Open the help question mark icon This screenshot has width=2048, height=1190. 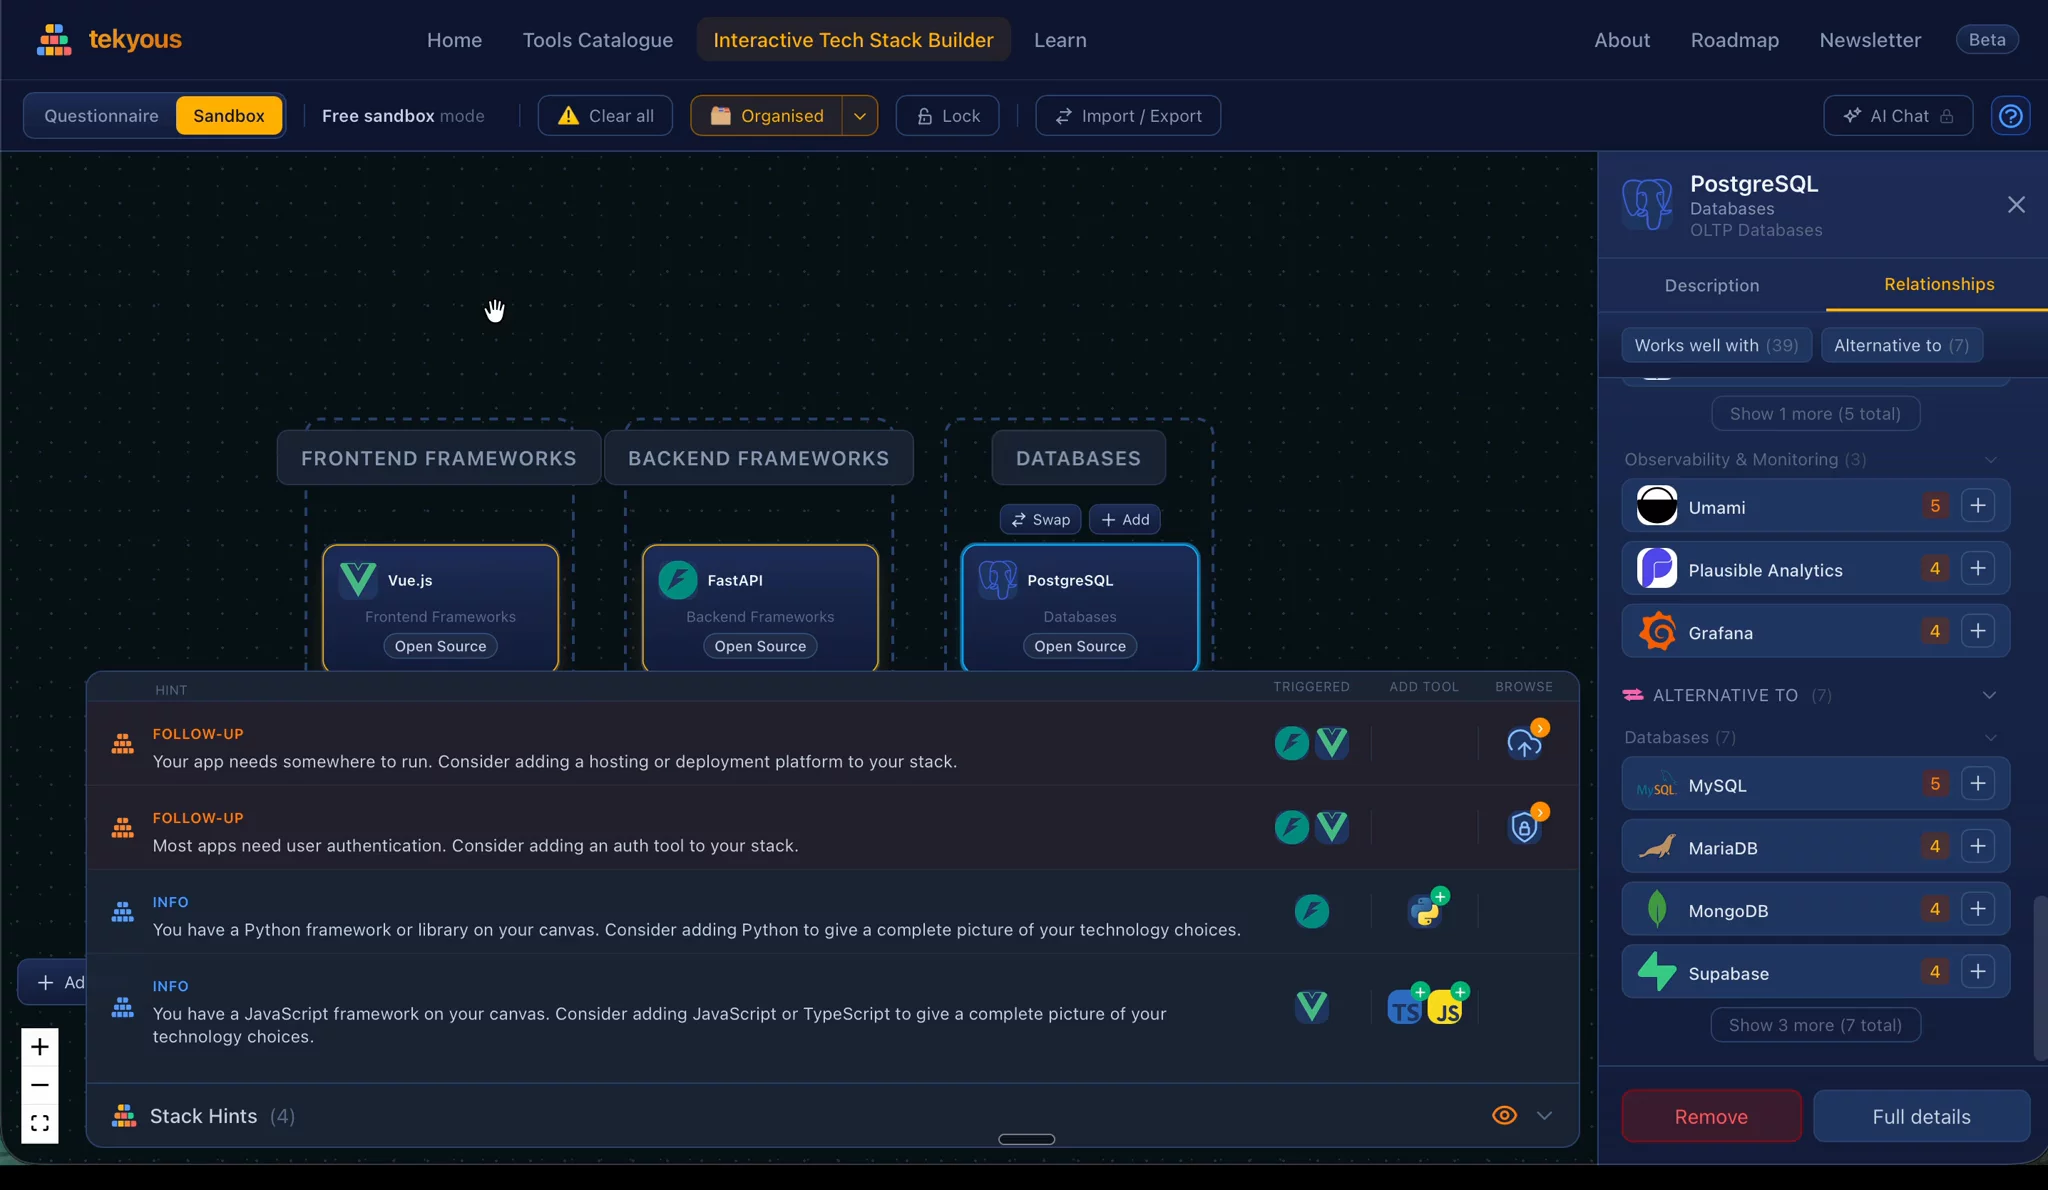[x=2010, y=116]
